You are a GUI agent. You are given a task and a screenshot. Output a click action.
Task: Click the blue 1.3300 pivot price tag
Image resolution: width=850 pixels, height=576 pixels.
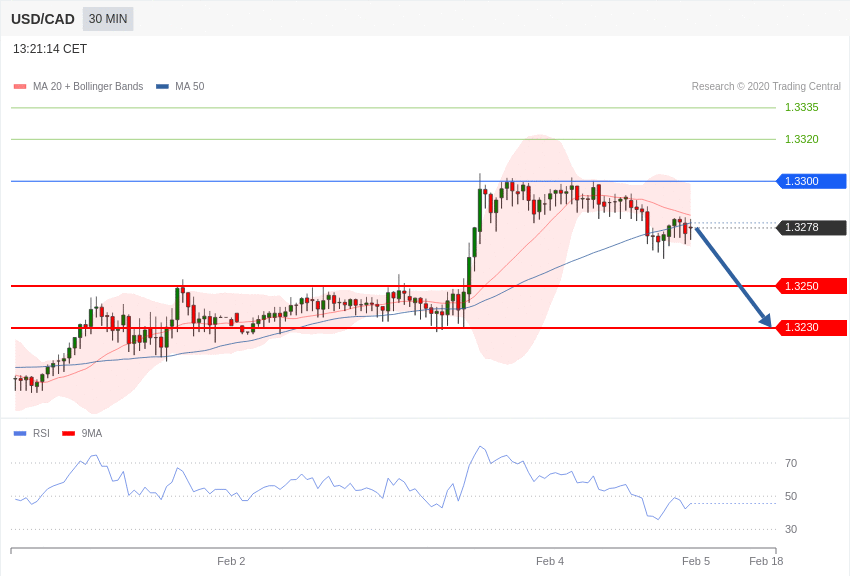point(812,181)
